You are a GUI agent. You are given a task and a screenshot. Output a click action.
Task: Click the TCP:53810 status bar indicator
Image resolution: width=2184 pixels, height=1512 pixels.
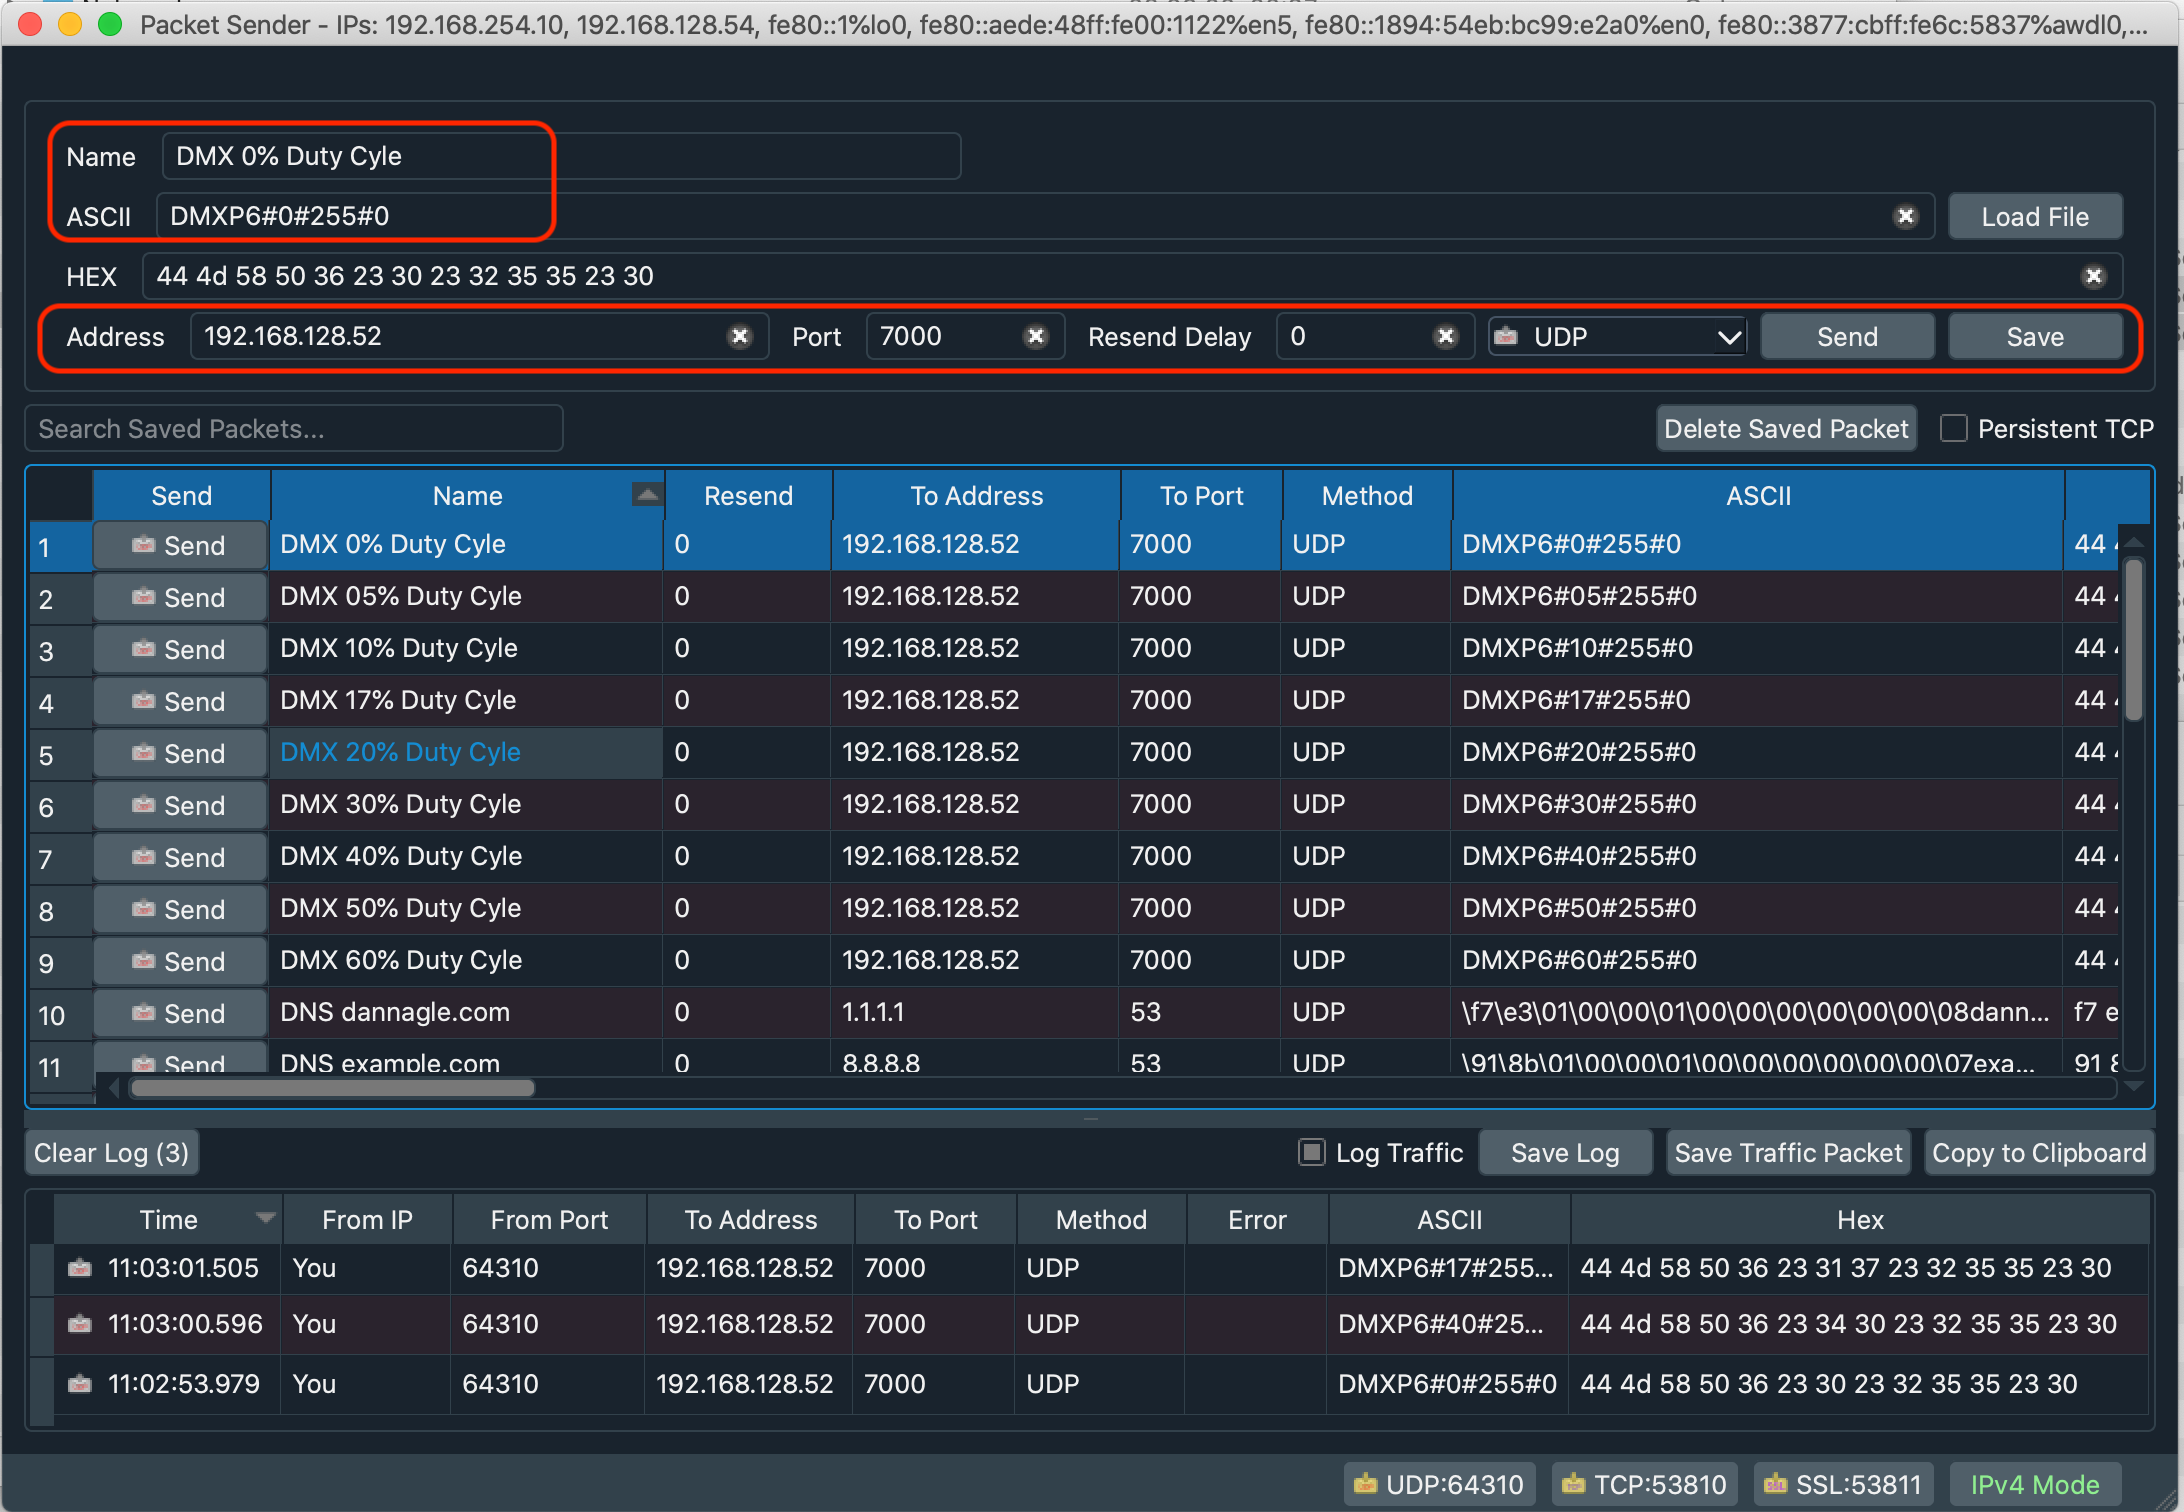click(x=1645, y=1484)
